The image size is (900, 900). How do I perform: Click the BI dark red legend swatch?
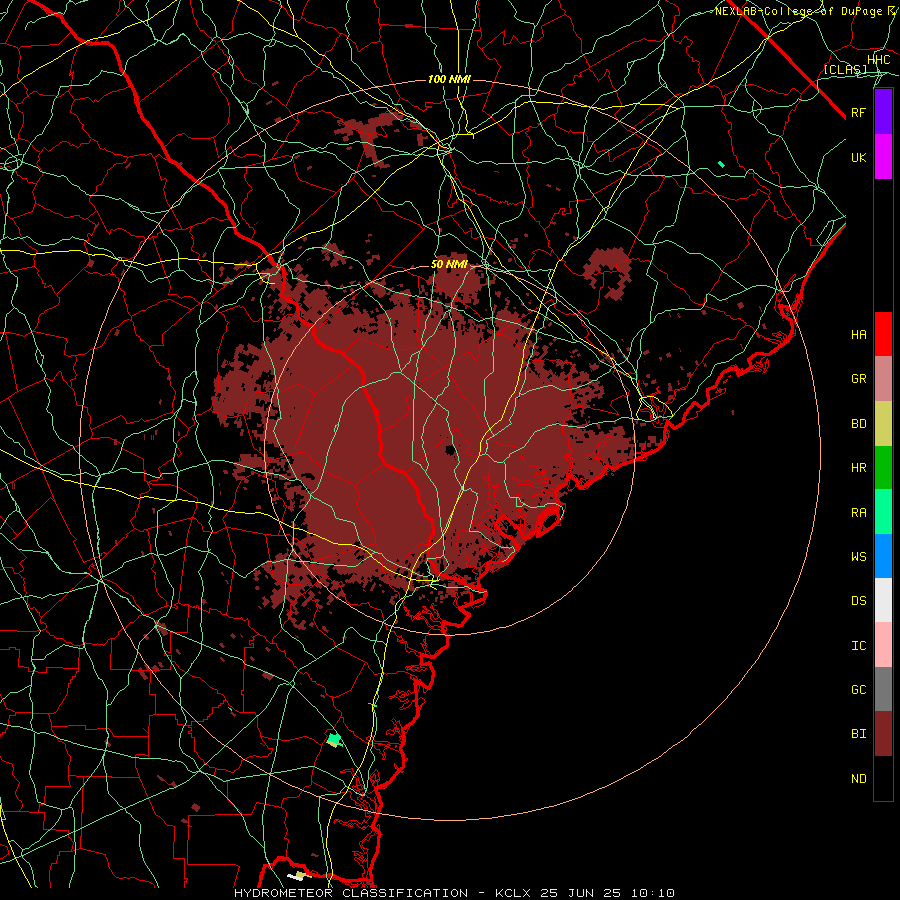883,734
